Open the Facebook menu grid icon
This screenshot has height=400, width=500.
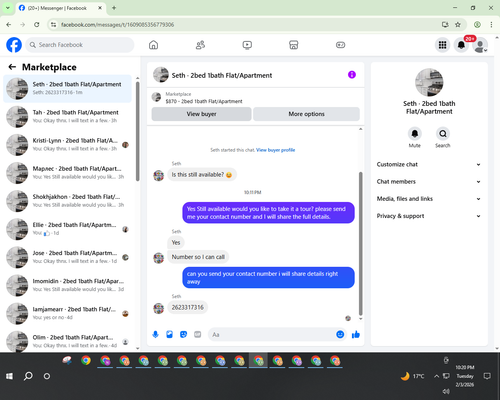(442, 45)
